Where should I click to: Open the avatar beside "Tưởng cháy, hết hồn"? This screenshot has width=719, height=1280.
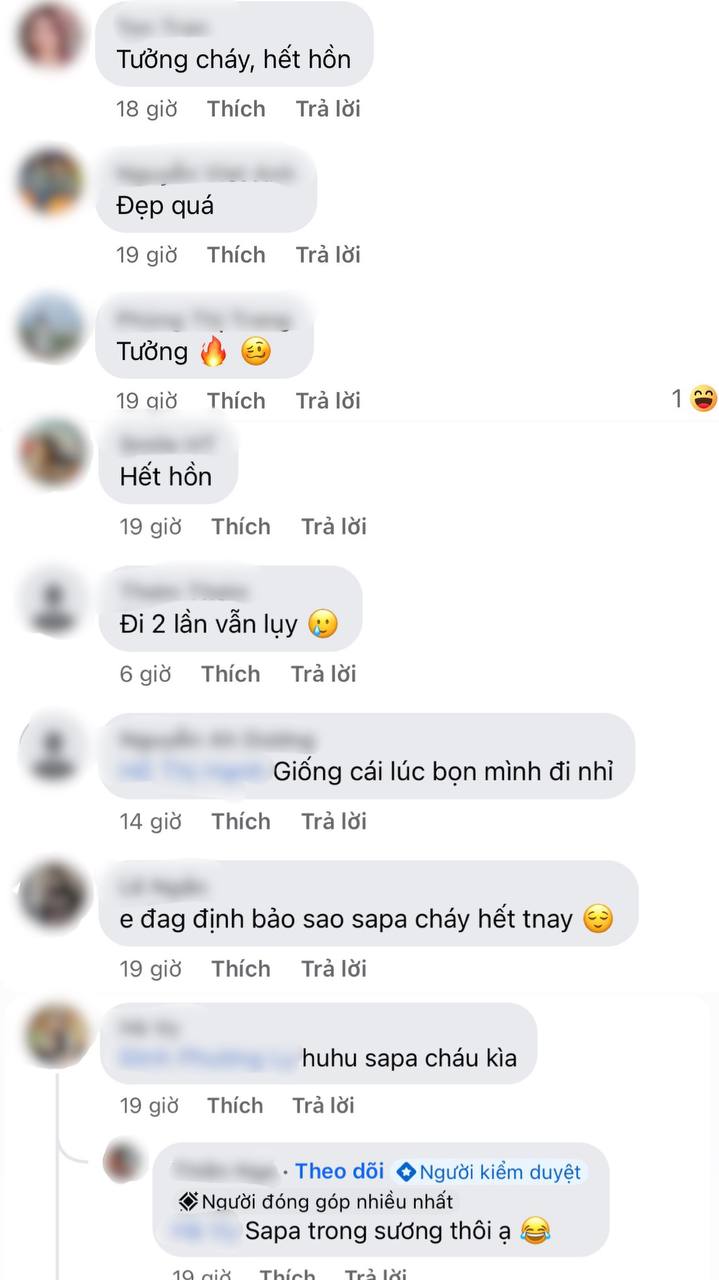tap(51, 36)
